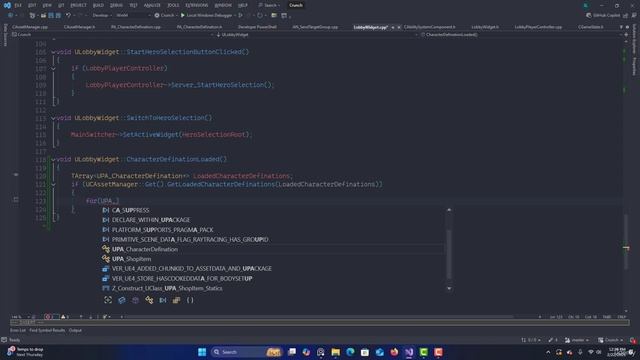Open Microsoft Edge from the taskbar

click(350, 352)
